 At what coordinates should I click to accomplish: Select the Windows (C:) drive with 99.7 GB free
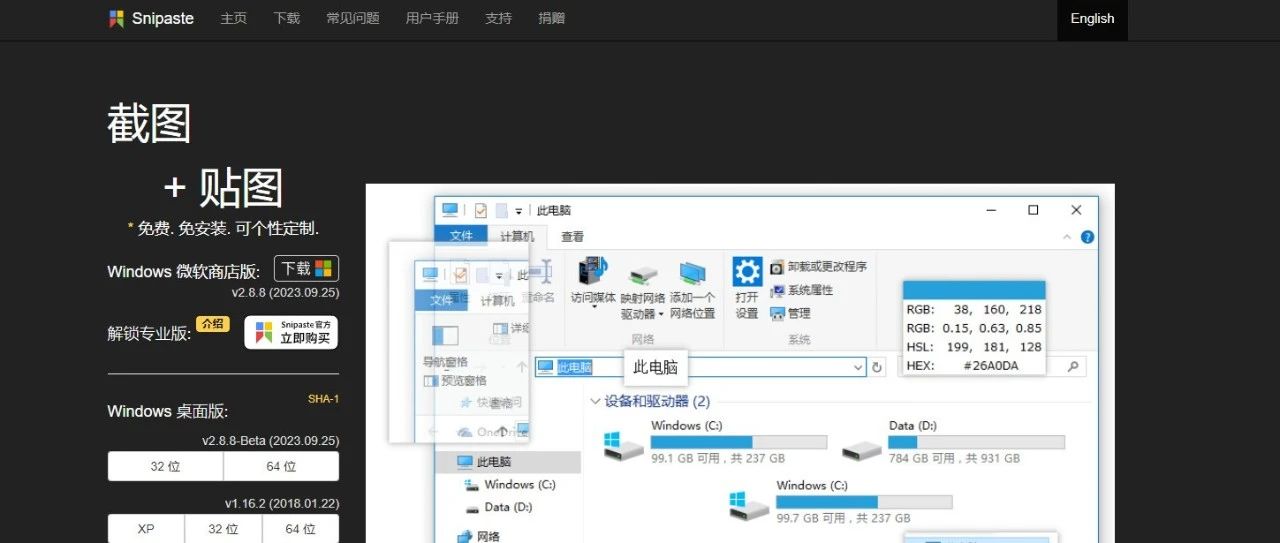click(x=841, y=501)
